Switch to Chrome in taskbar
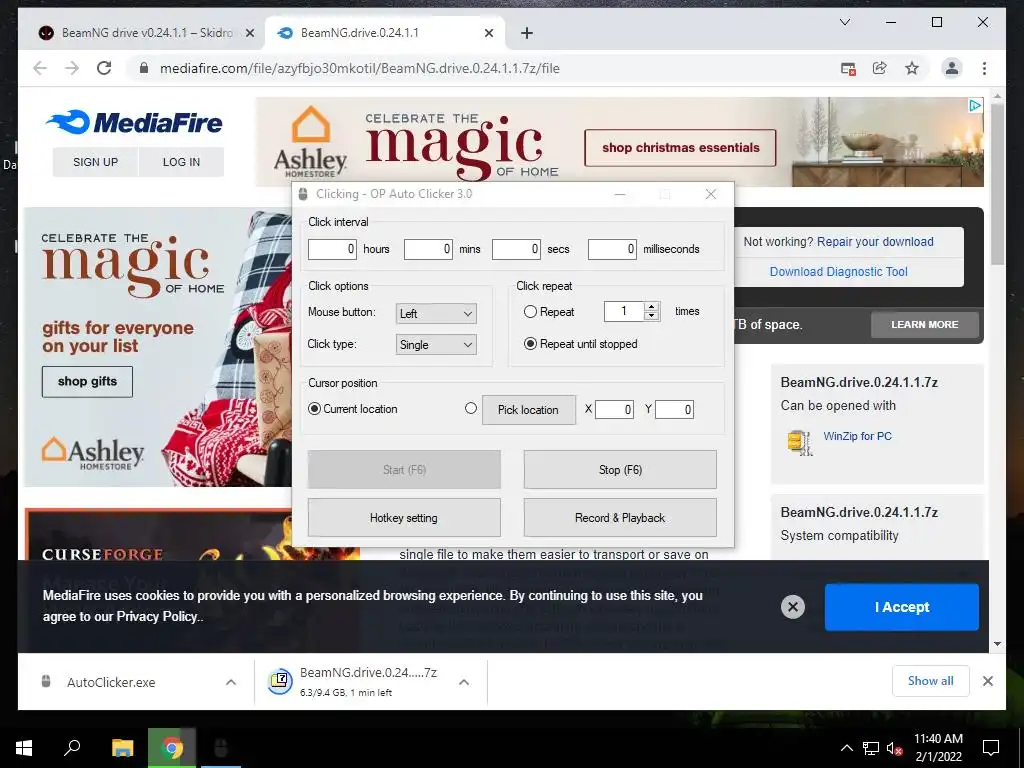Screen dimensions: 1024x768 172,748
